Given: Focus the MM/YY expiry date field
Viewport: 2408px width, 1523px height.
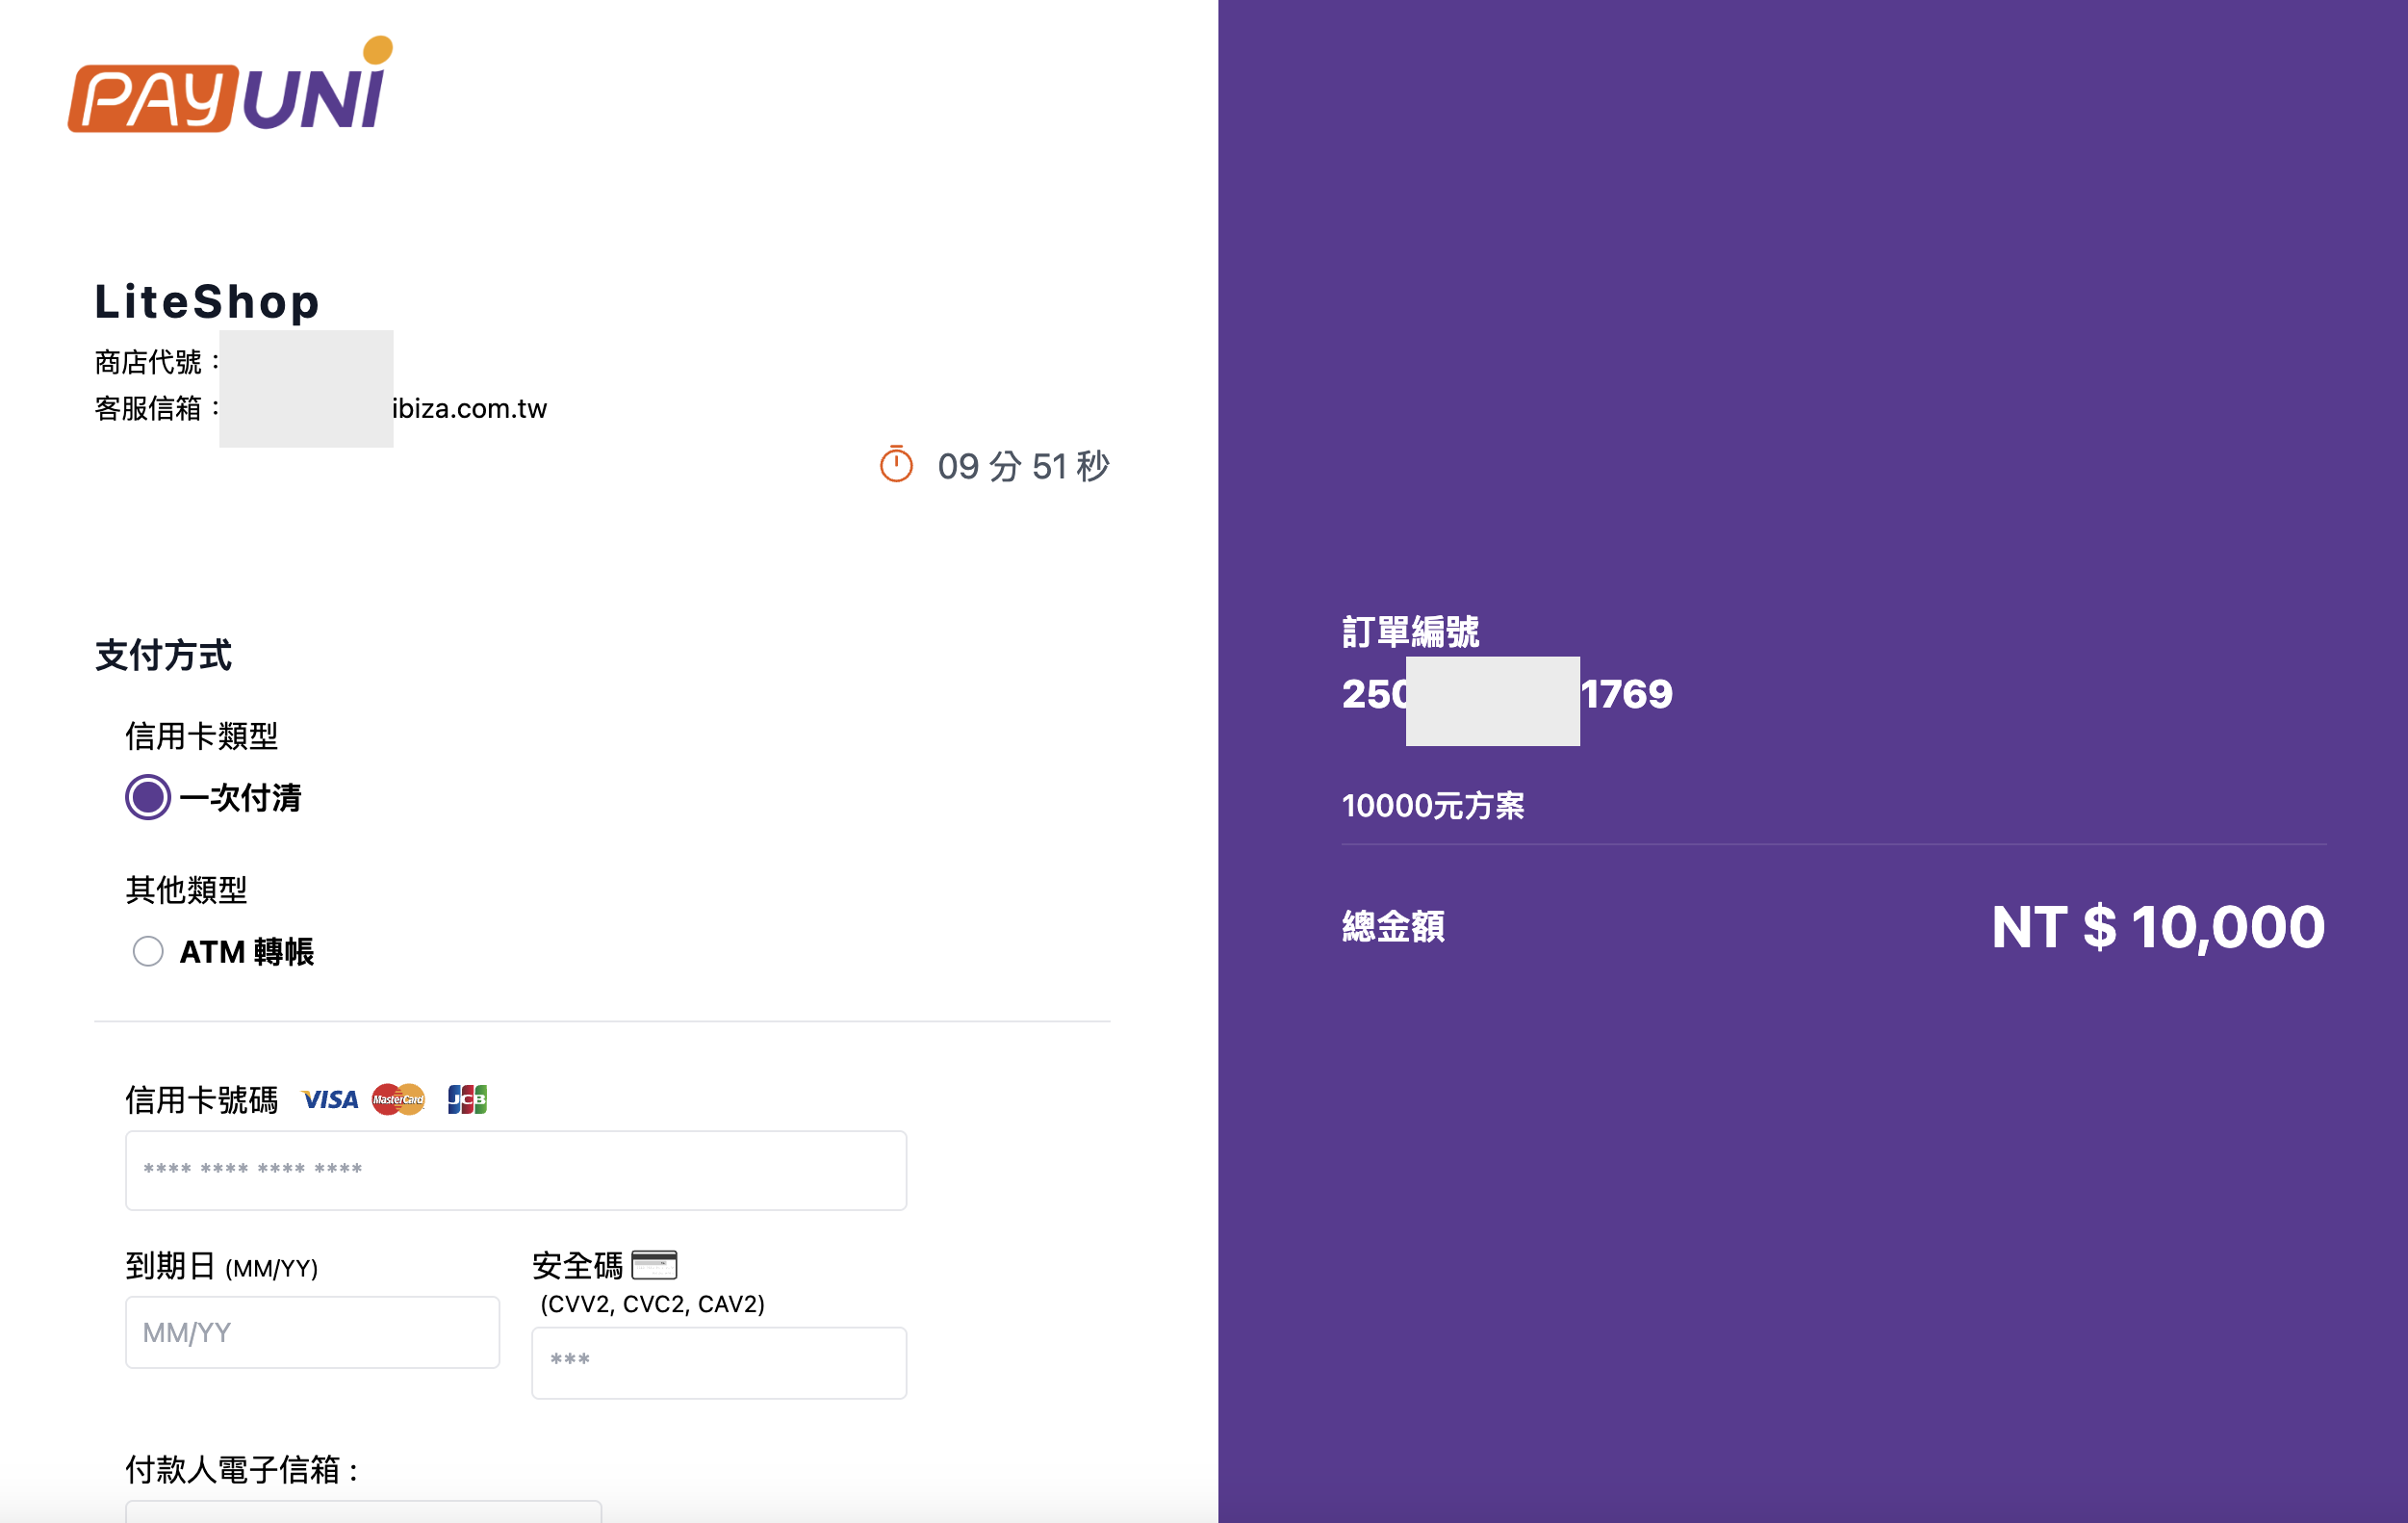Looking at the screenshot, I should click(312, 1332).
